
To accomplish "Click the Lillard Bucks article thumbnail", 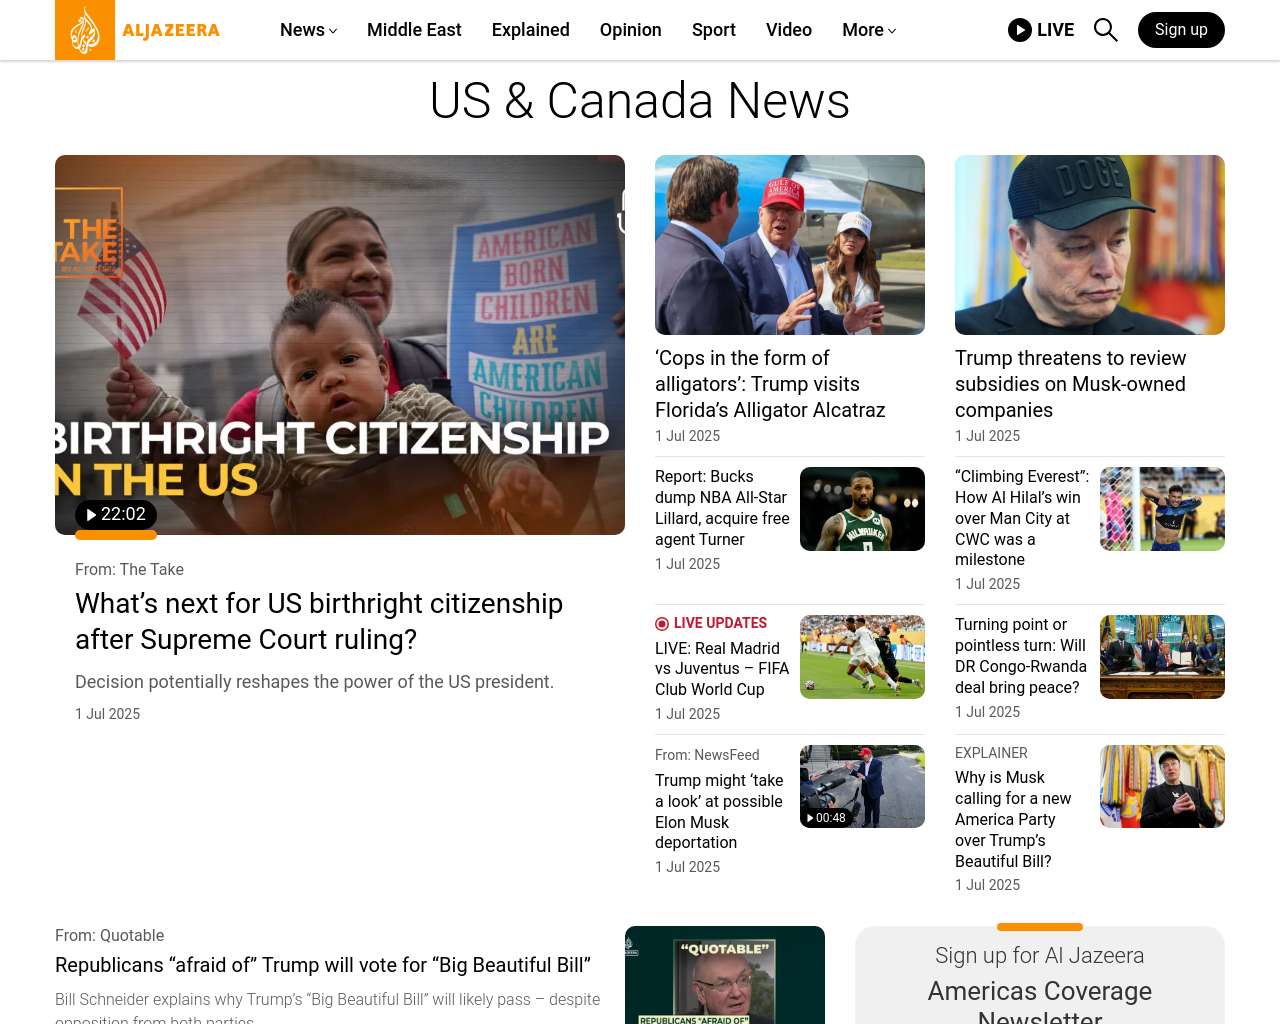I will tap(862, 509).
